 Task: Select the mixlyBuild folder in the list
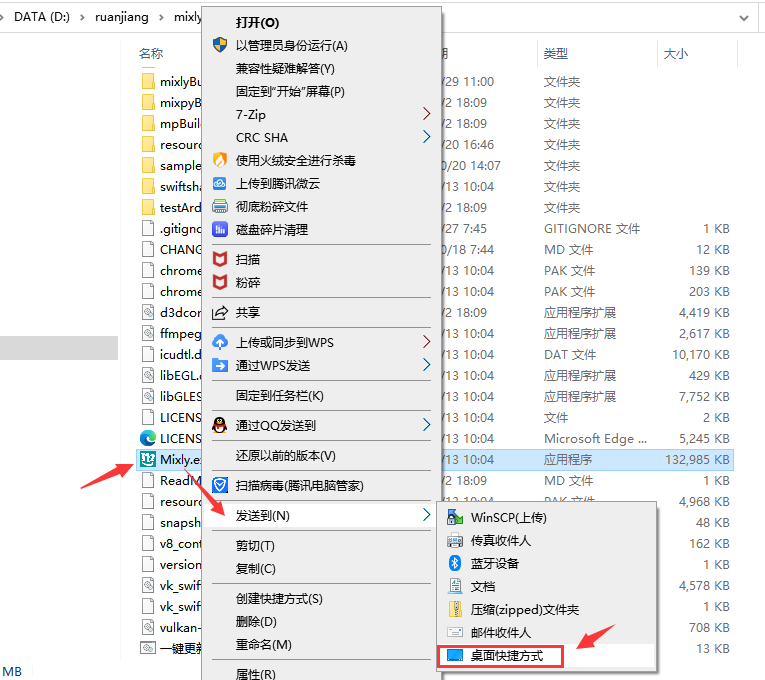pyautogui.click(x=171, y=81)
